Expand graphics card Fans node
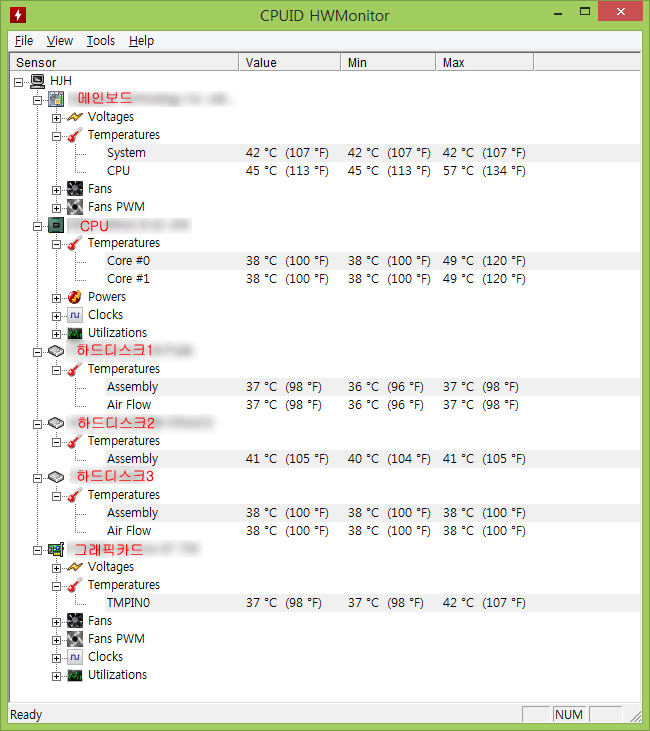650x731 pixels. [x=56, y=623]
